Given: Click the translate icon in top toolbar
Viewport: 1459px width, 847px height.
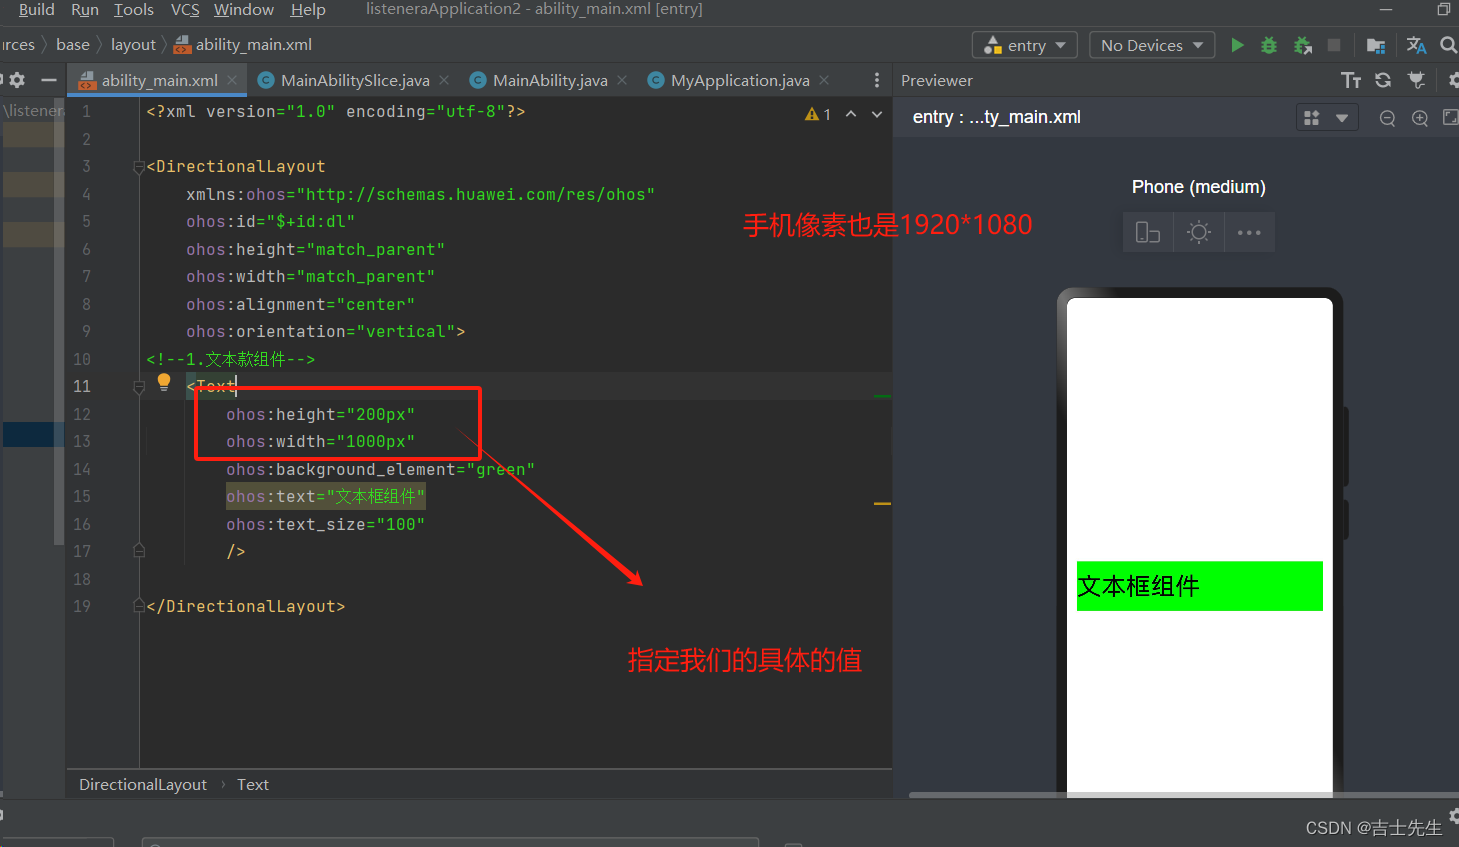Looking at the screenshot, I should 1416,45.
